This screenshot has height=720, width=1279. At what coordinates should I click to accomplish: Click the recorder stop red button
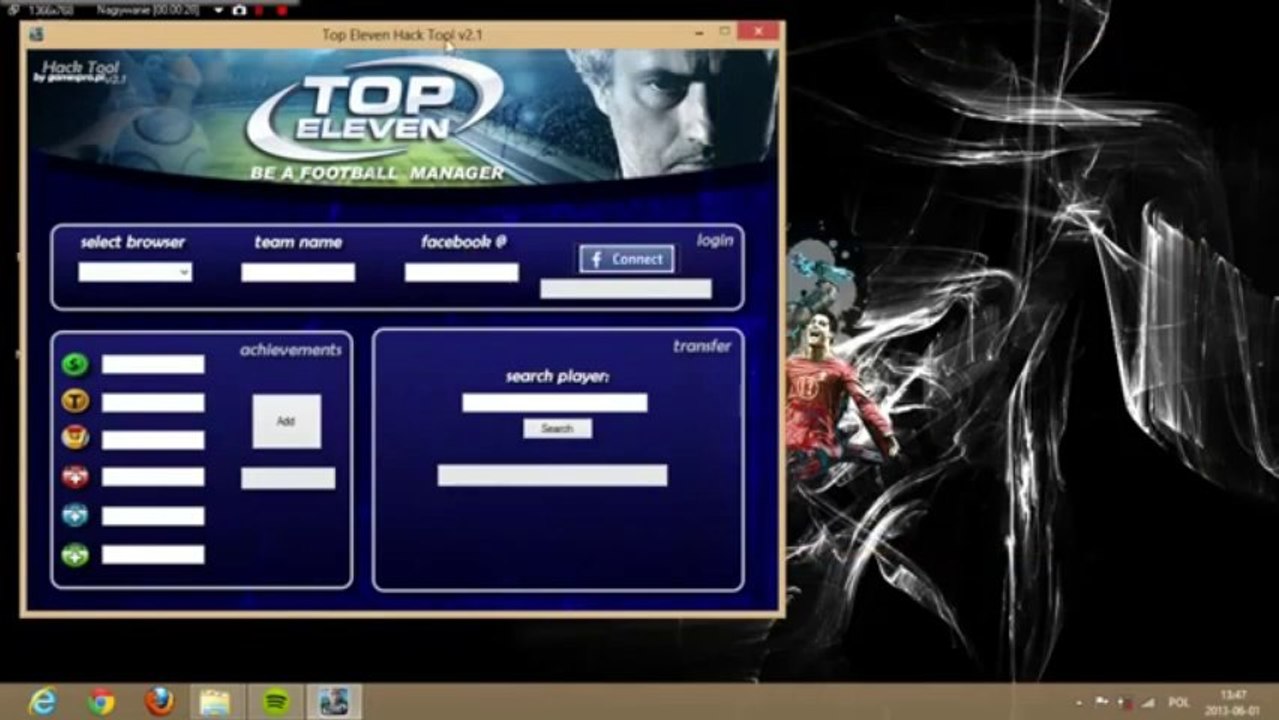(281, 10)
